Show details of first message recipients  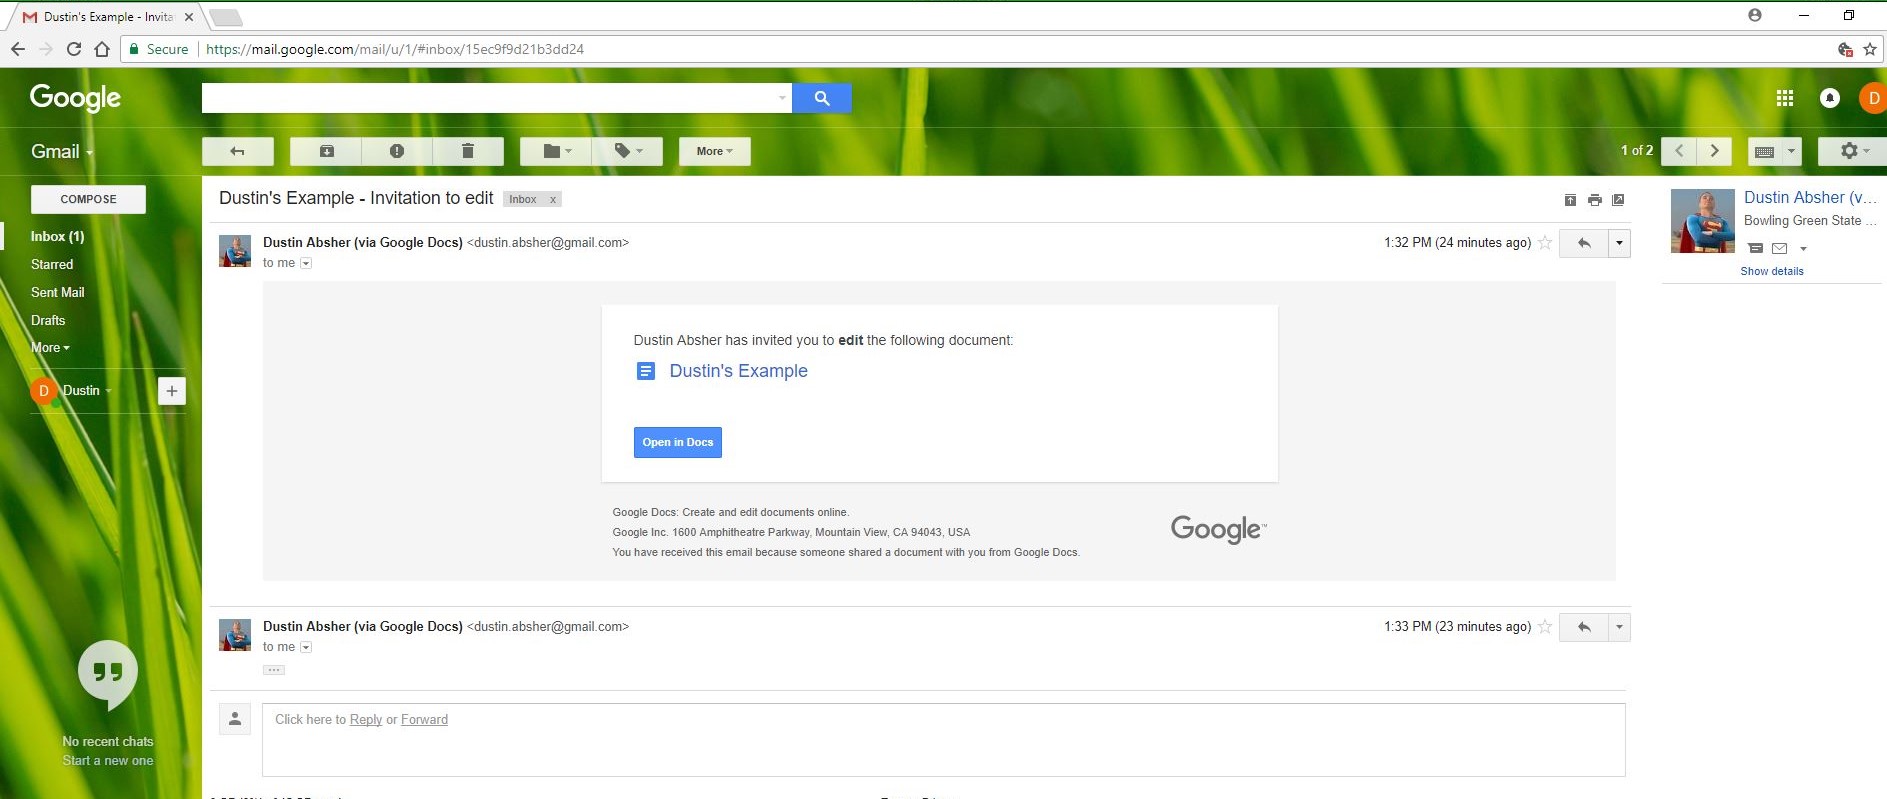[306, 264]
